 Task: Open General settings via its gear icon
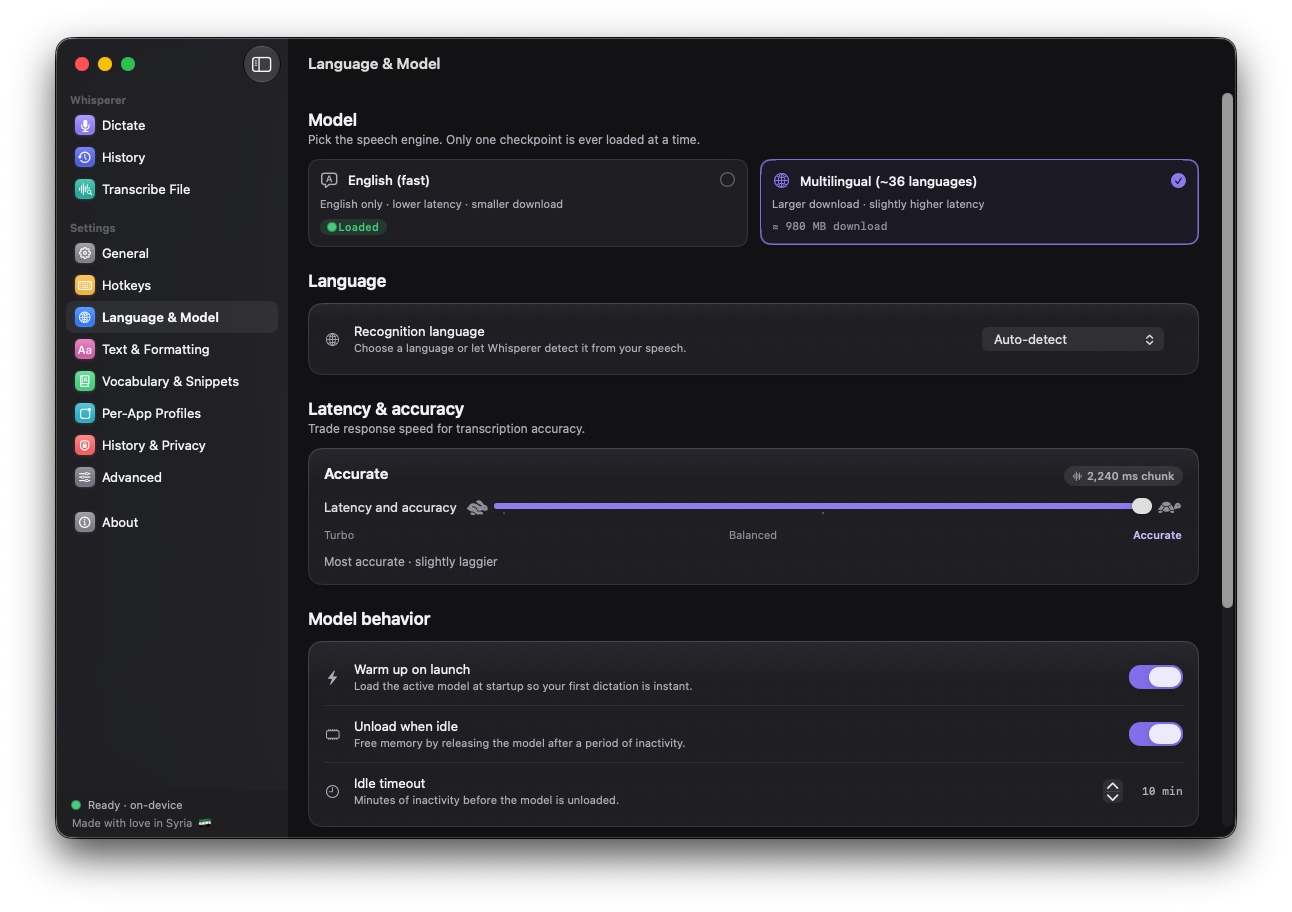[x=85, y=253]
